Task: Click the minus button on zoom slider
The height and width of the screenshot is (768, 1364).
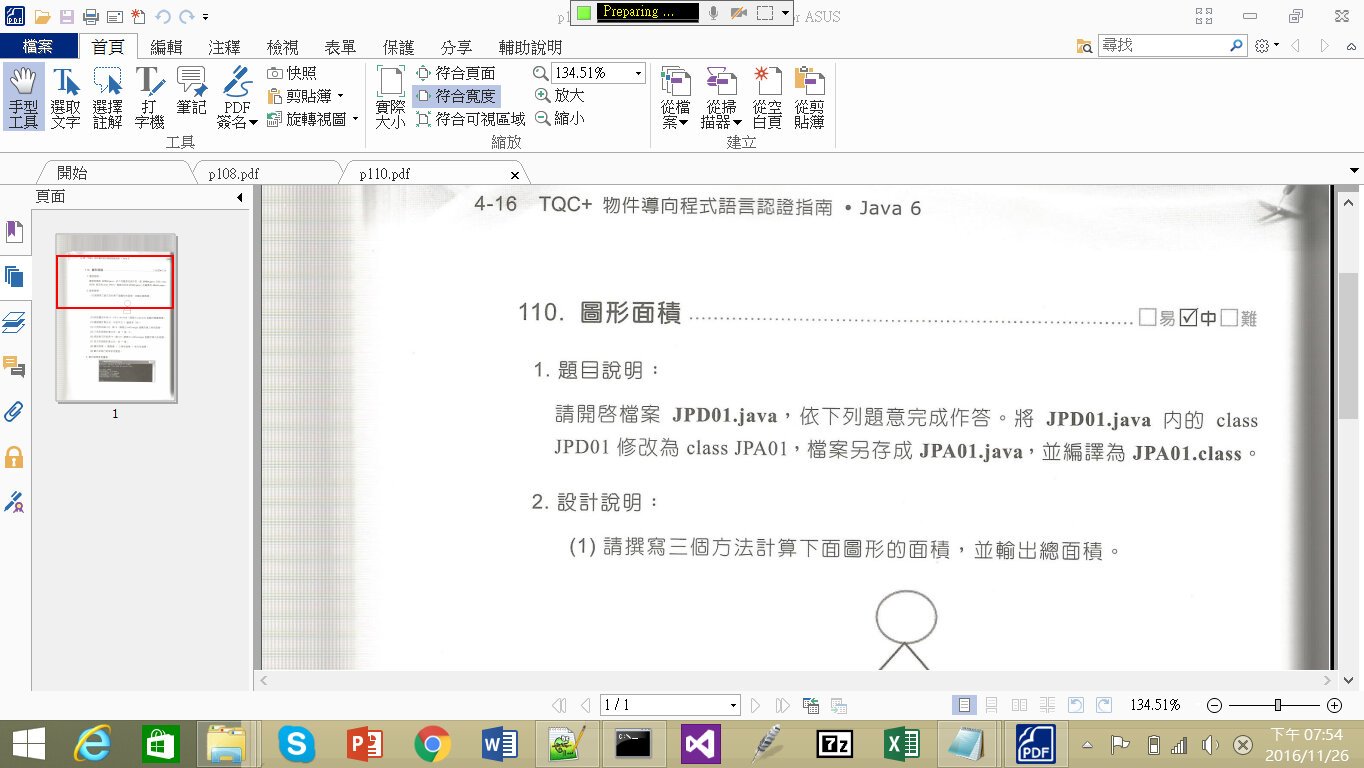Action: coord(1215,705)
